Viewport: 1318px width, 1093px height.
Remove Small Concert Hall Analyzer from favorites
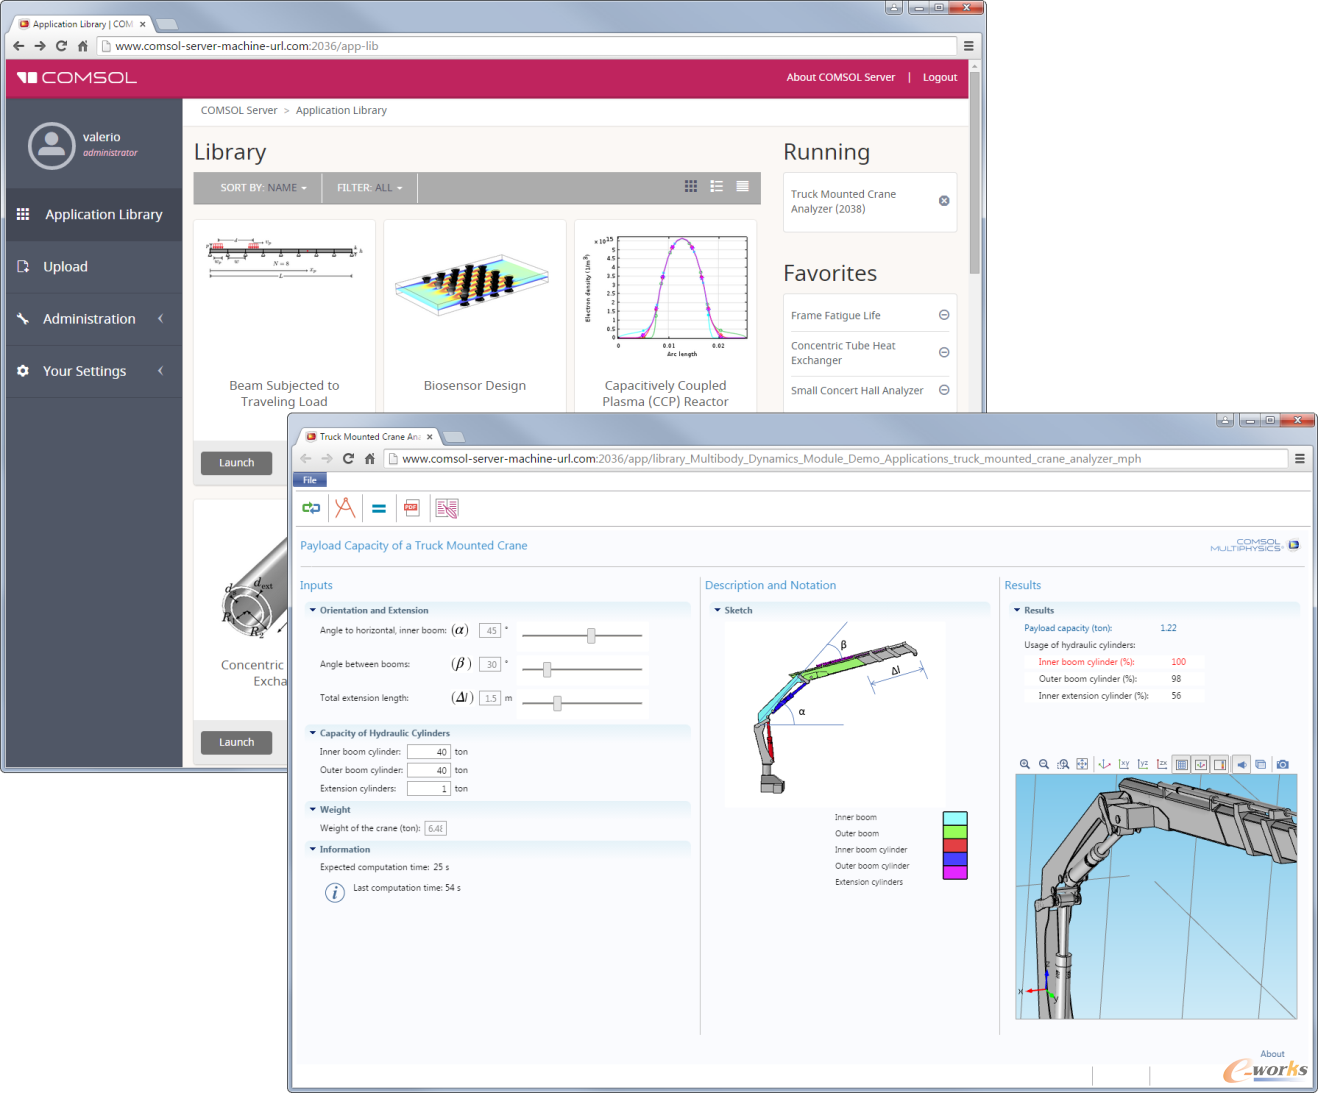944,390
